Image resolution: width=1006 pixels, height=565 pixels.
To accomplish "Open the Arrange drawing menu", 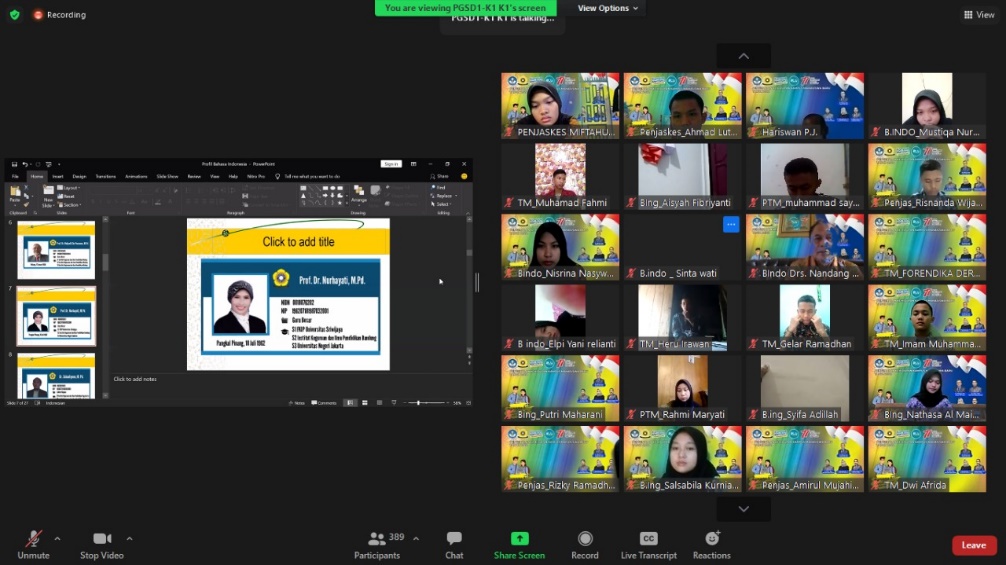I will (x=359, y=194).
